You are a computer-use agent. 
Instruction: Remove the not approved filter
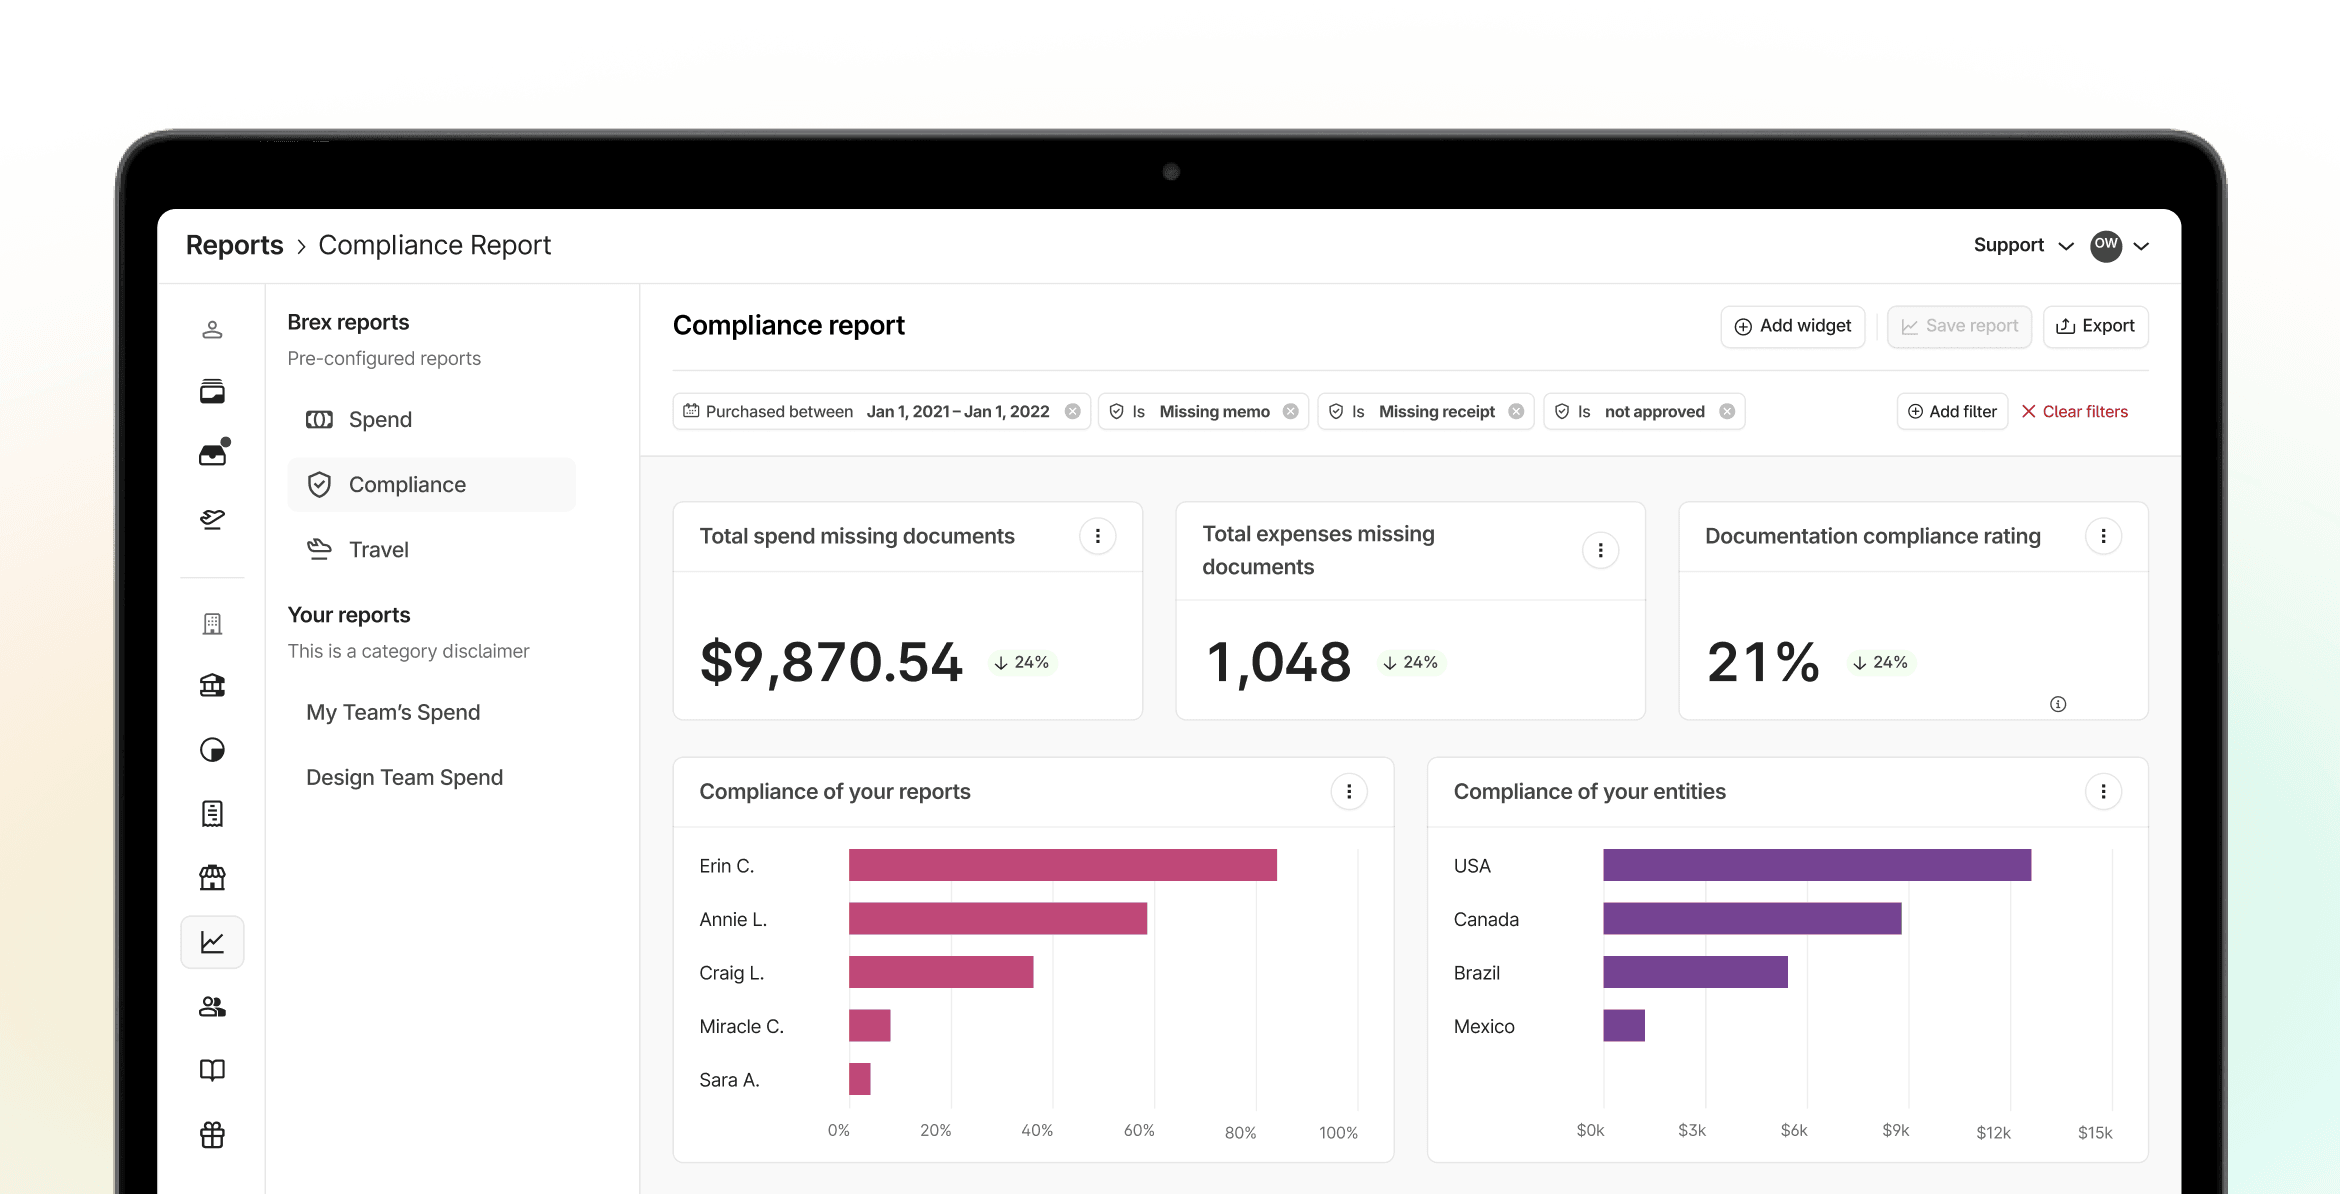click(x=1727, y=412)
